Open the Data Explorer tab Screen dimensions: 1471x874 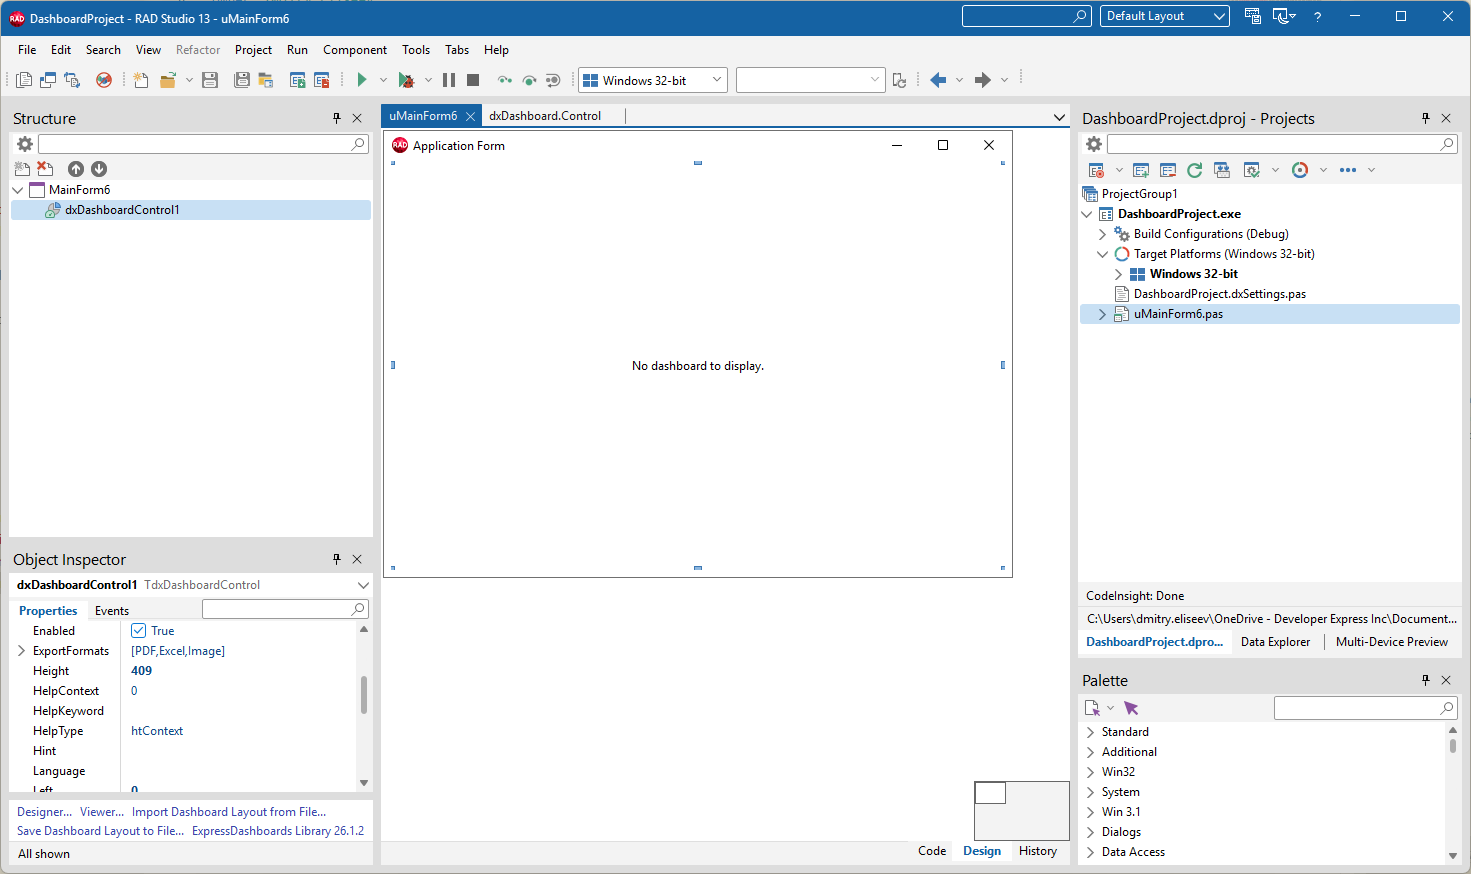pyautogui.click(x=1275, y=642)
